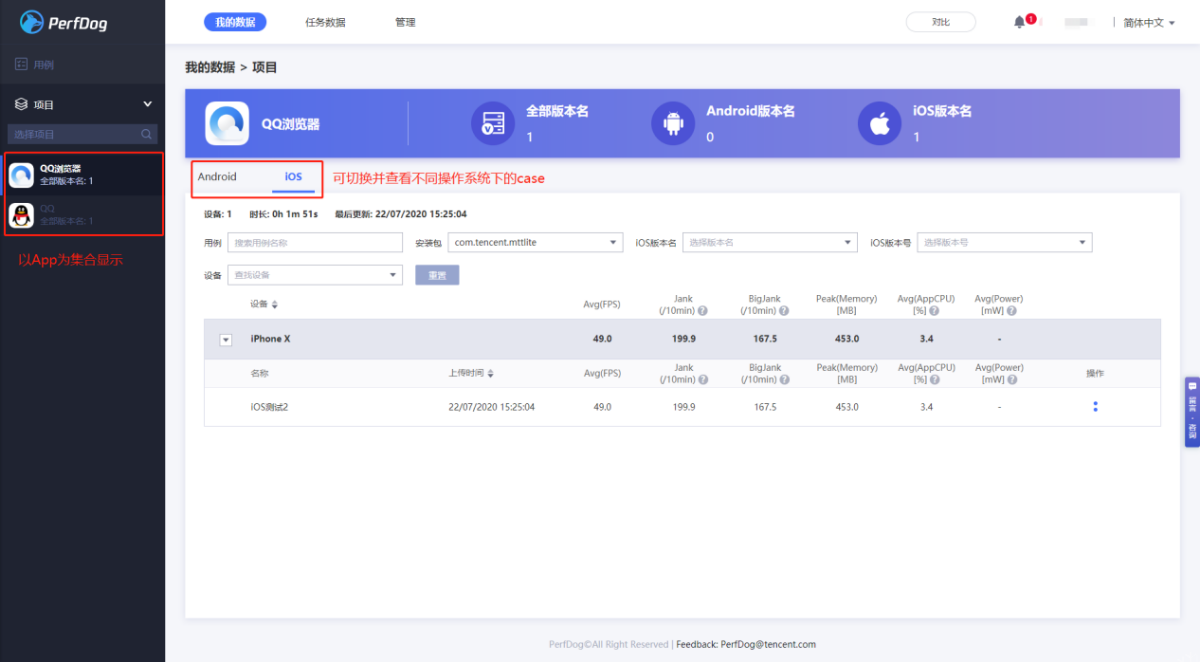Open the 安装包 com.tencent.mttlite dropdown

(x=535, y=243)
